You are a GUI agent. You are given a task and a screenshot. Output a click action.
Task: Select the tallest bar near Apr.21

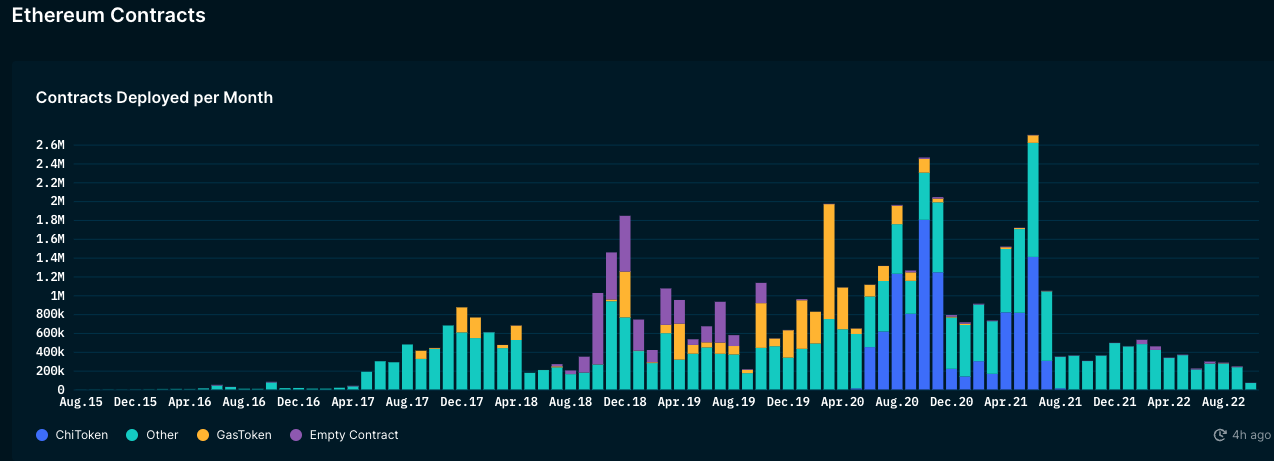pos(1033,262)
